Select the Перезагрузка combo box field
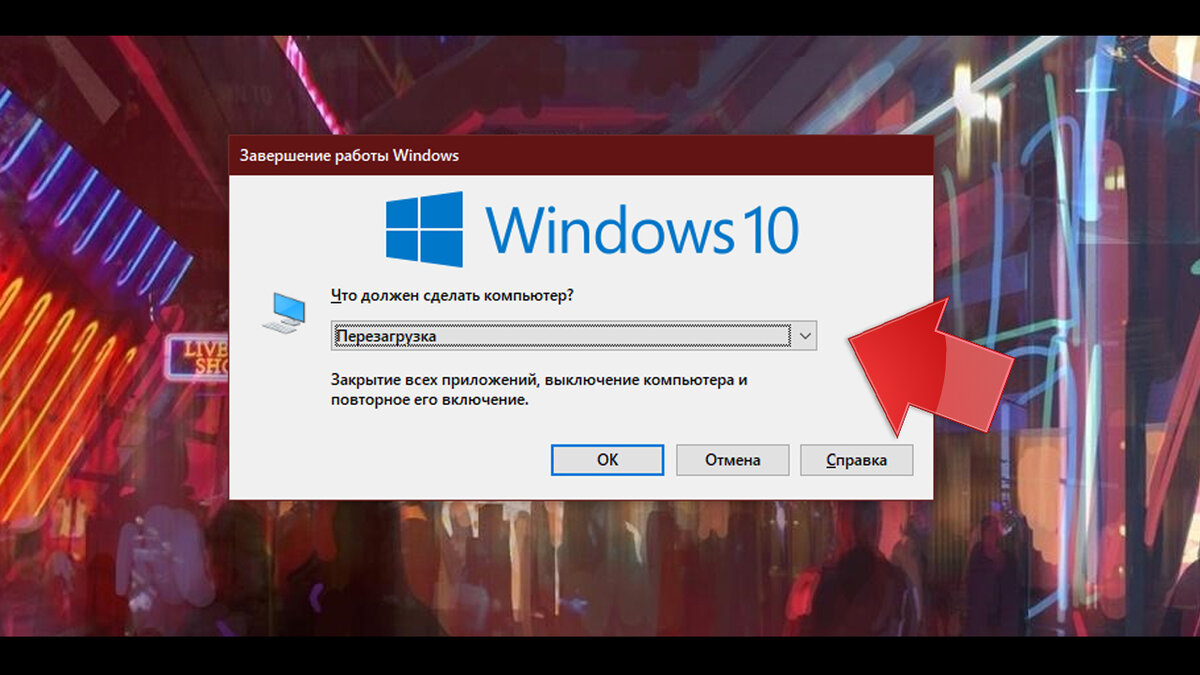1200x675 pixels. click(574, 336)
